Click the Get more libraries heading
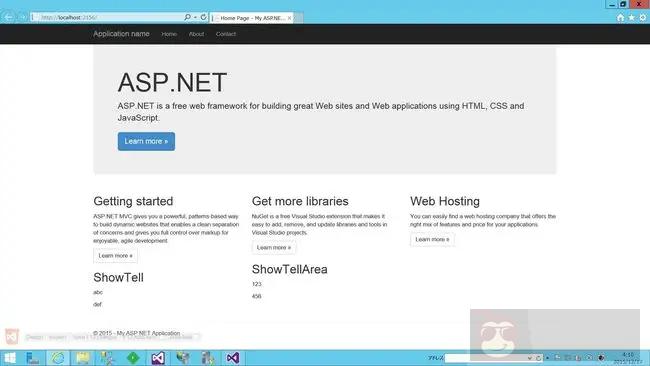 pos(300,201)
